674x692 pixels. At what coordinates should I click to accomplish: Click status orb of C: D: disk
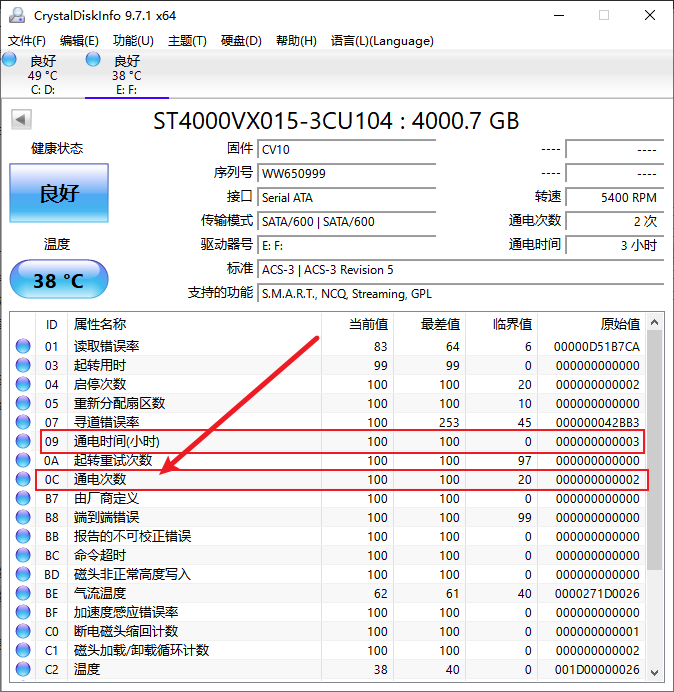pyautogui.click(x=9, y=59)
